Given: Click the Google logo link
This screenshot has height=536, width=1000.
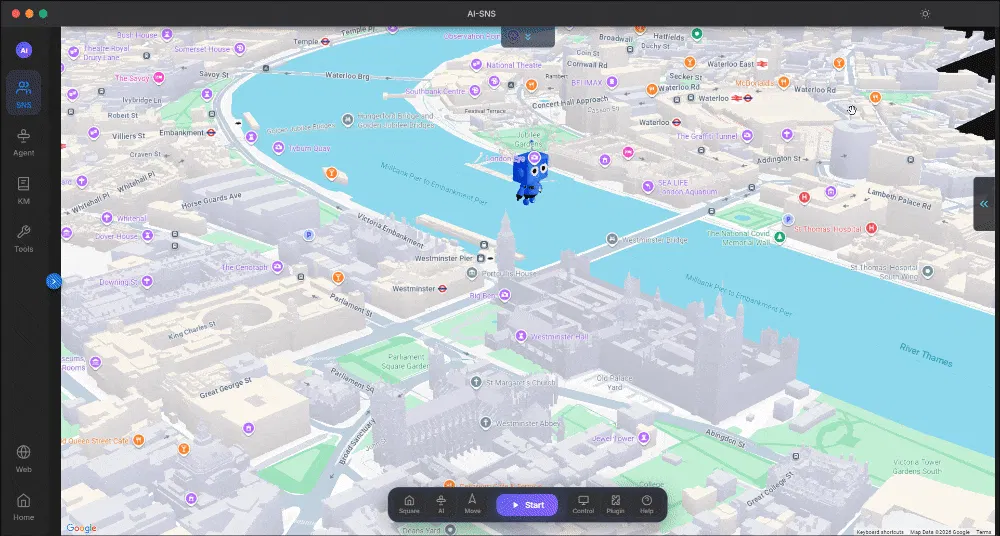Looking at the screenshot, I should click(x=81, y=528).
